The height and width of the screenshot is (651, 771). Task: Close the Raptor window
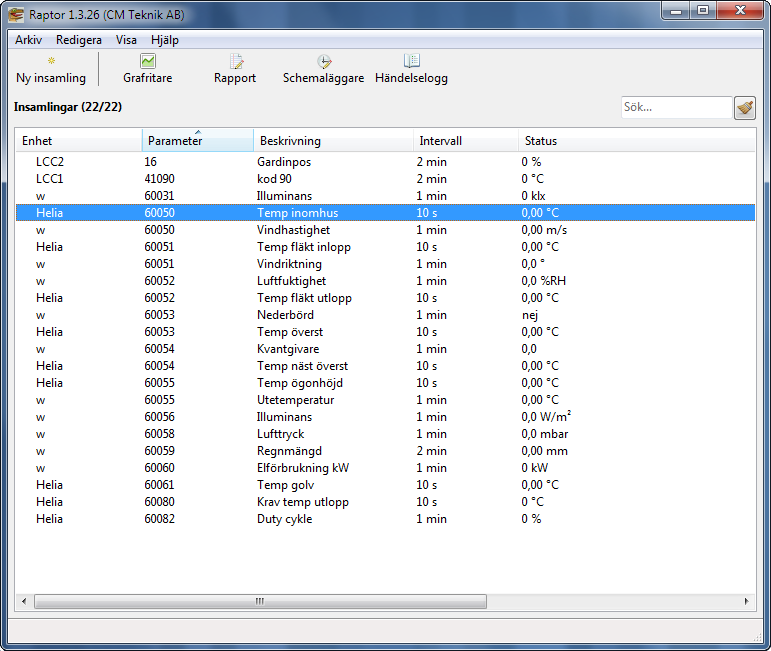click(x=740, y=11)
